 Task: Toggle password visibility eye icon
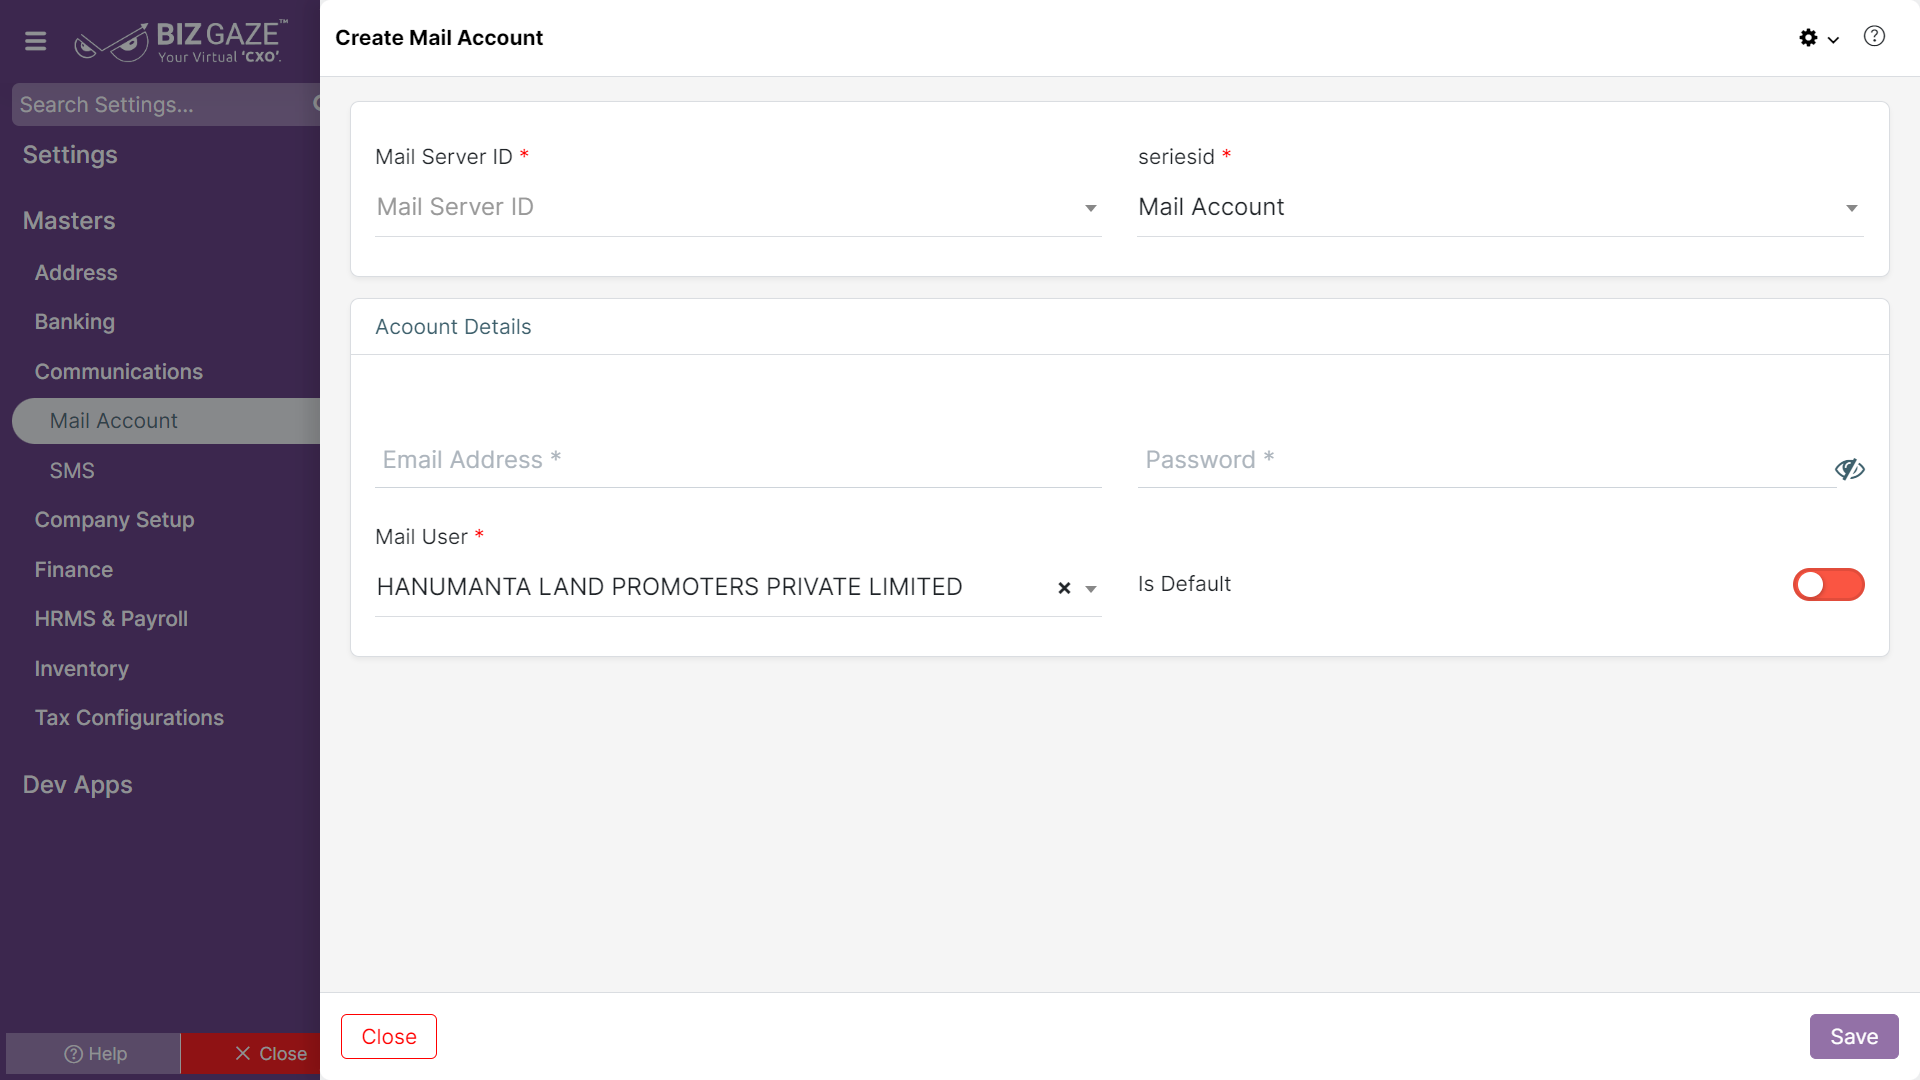point(1849,469)
